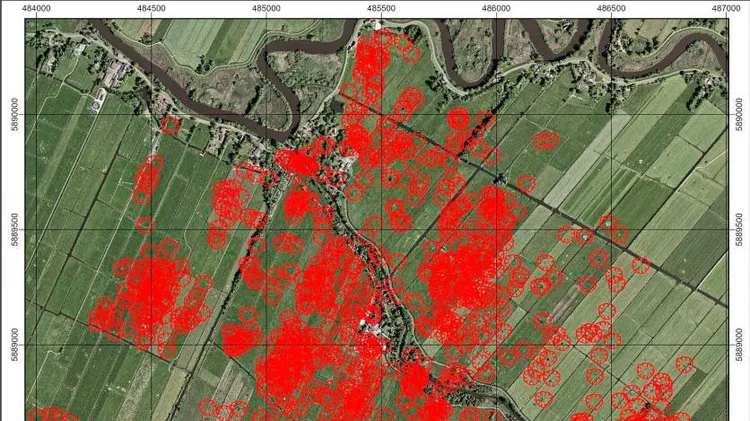Click the 5889500 northing label on left margin
The image size is (750, 421).
point(14,230)
